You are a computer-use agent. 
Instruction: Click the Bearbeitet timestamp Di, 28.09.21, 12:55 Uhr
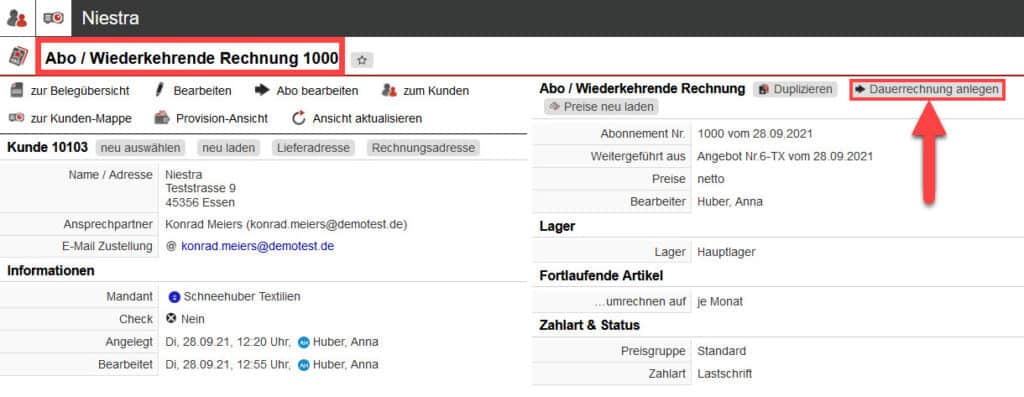point(229,365)
